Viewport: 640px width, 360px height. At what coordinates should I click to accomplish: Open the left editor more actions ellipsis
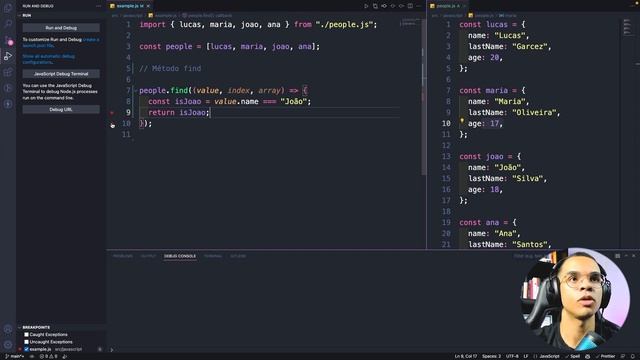(x=419, y=6)
